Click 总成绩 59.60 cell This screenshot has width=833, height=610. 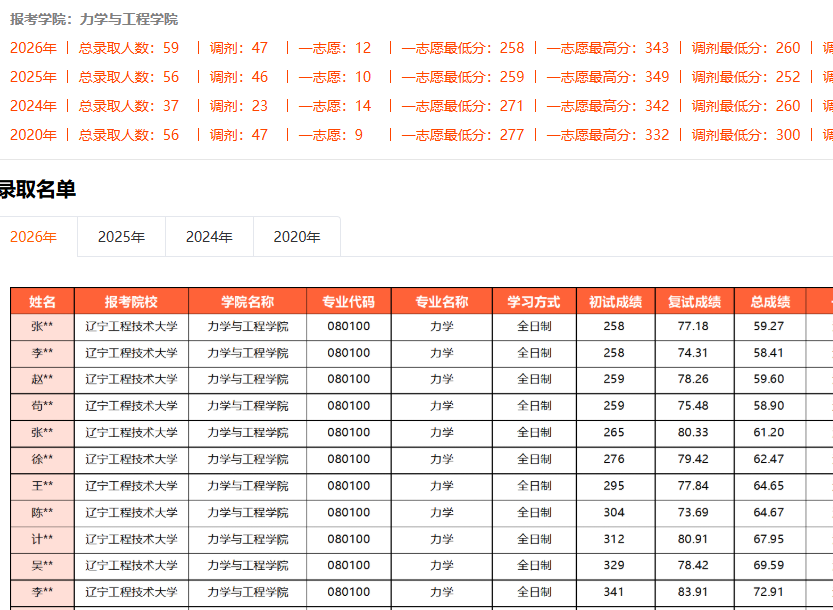[769, 379]
